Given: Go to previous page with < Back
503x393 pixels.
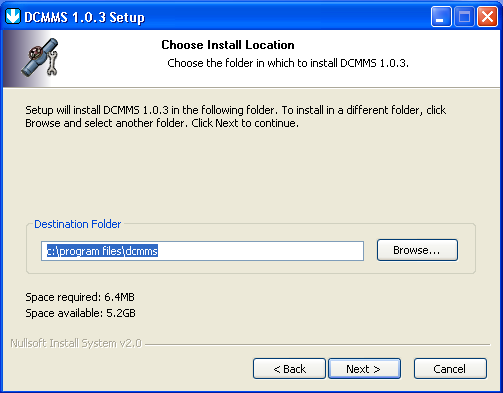Looking at the screenshot, I should 289,369.
